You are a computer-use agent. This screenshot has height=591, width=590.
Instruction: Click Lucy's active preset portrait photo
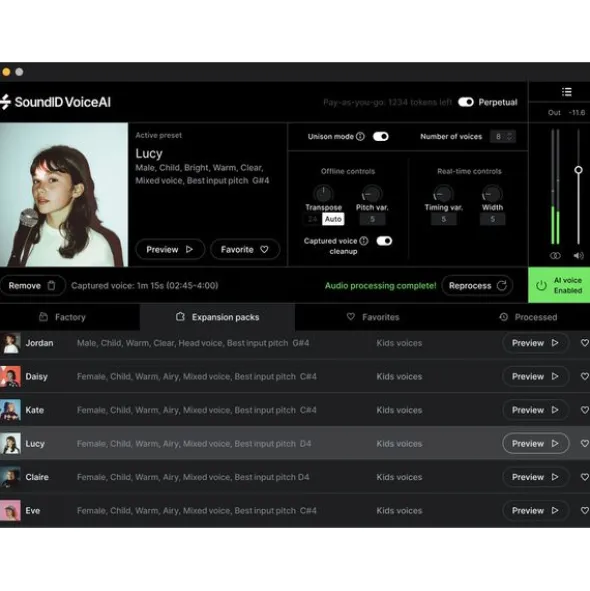(x=64, y=194)
